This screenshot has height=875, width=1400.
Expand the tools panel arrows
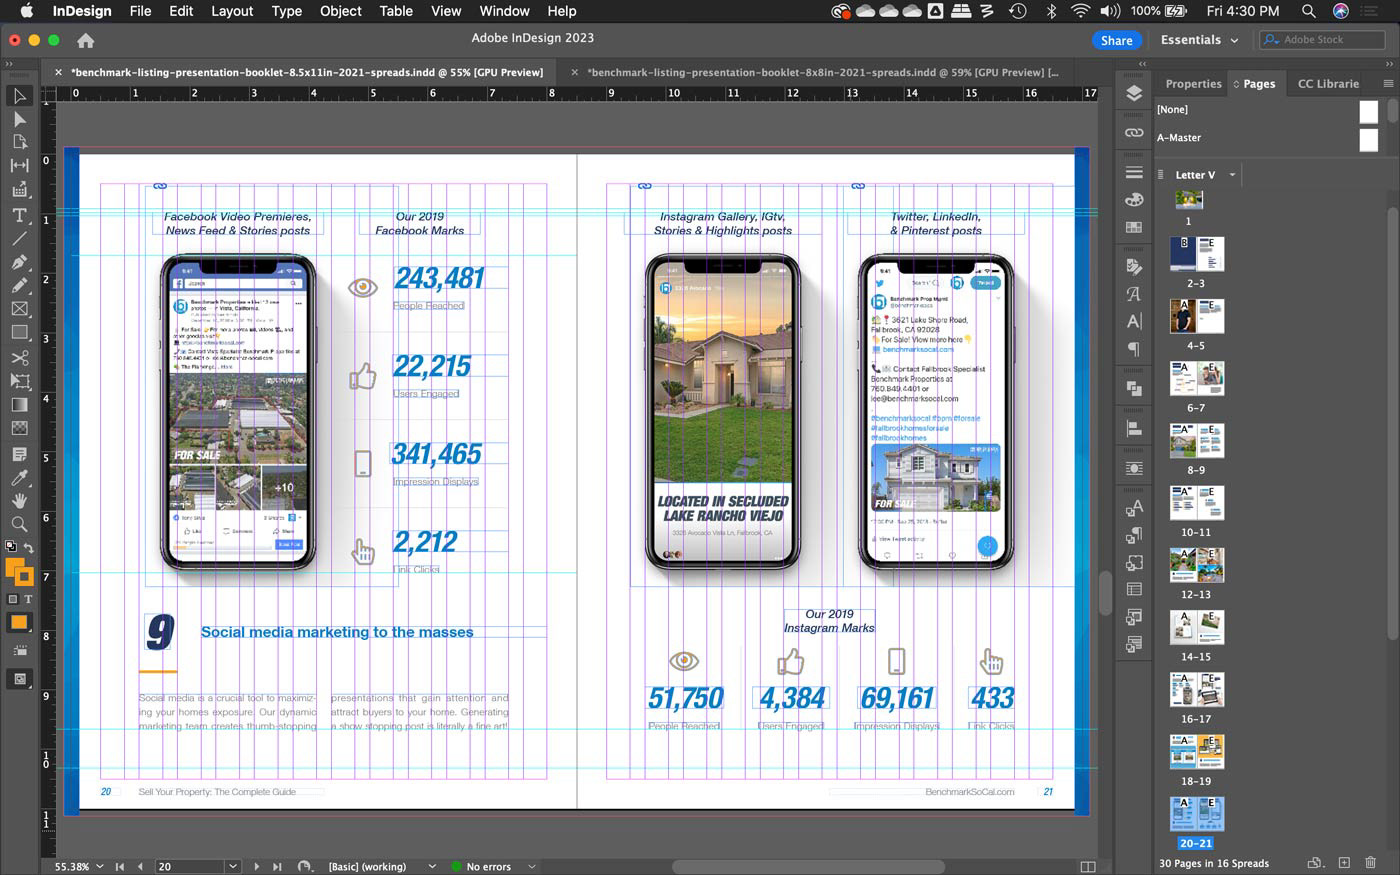9,63
